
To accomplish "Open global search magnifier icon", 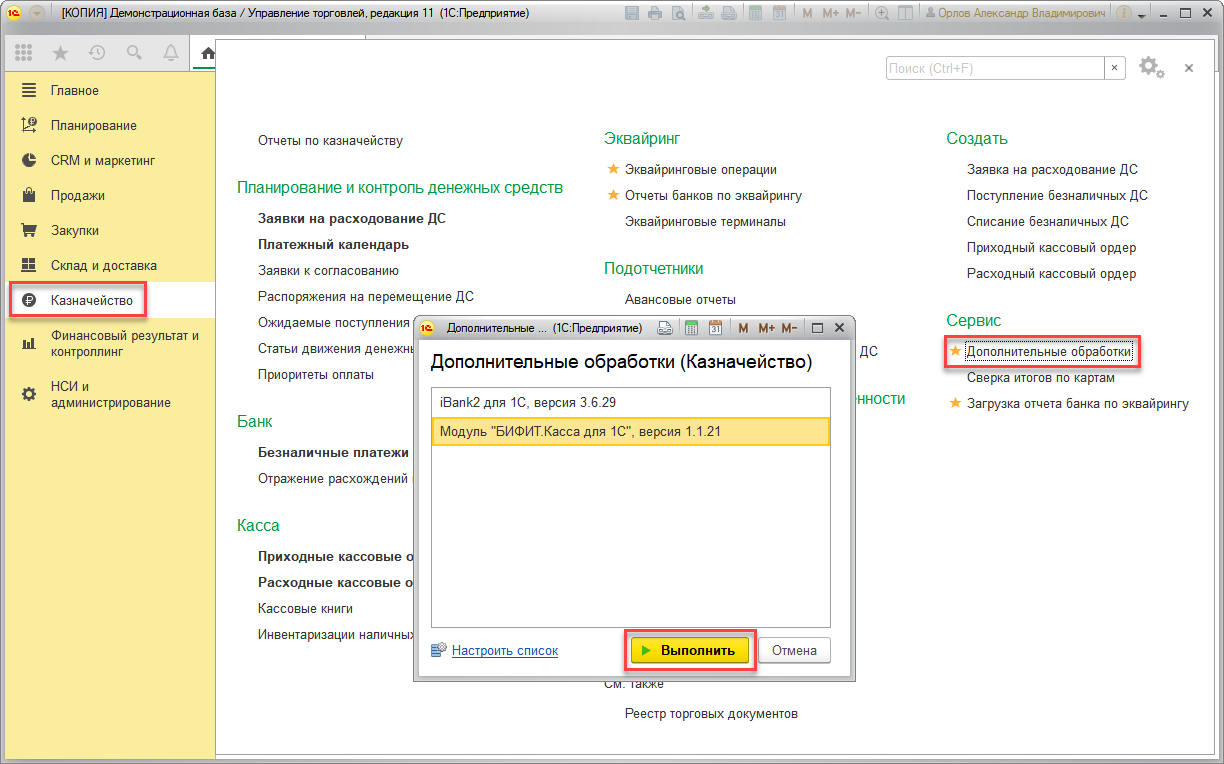I will click(x=134, y=53).
